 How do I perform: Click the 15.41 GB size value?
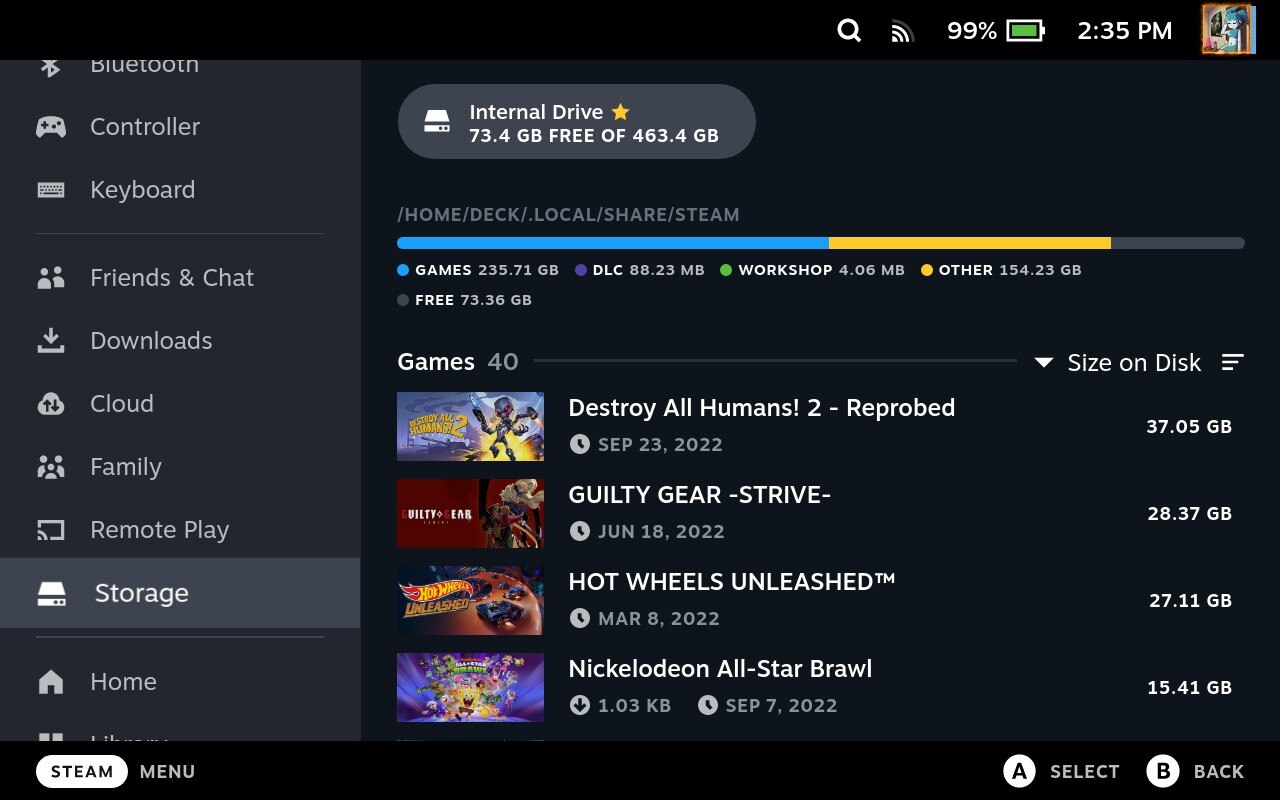(x=1189, y=688)
